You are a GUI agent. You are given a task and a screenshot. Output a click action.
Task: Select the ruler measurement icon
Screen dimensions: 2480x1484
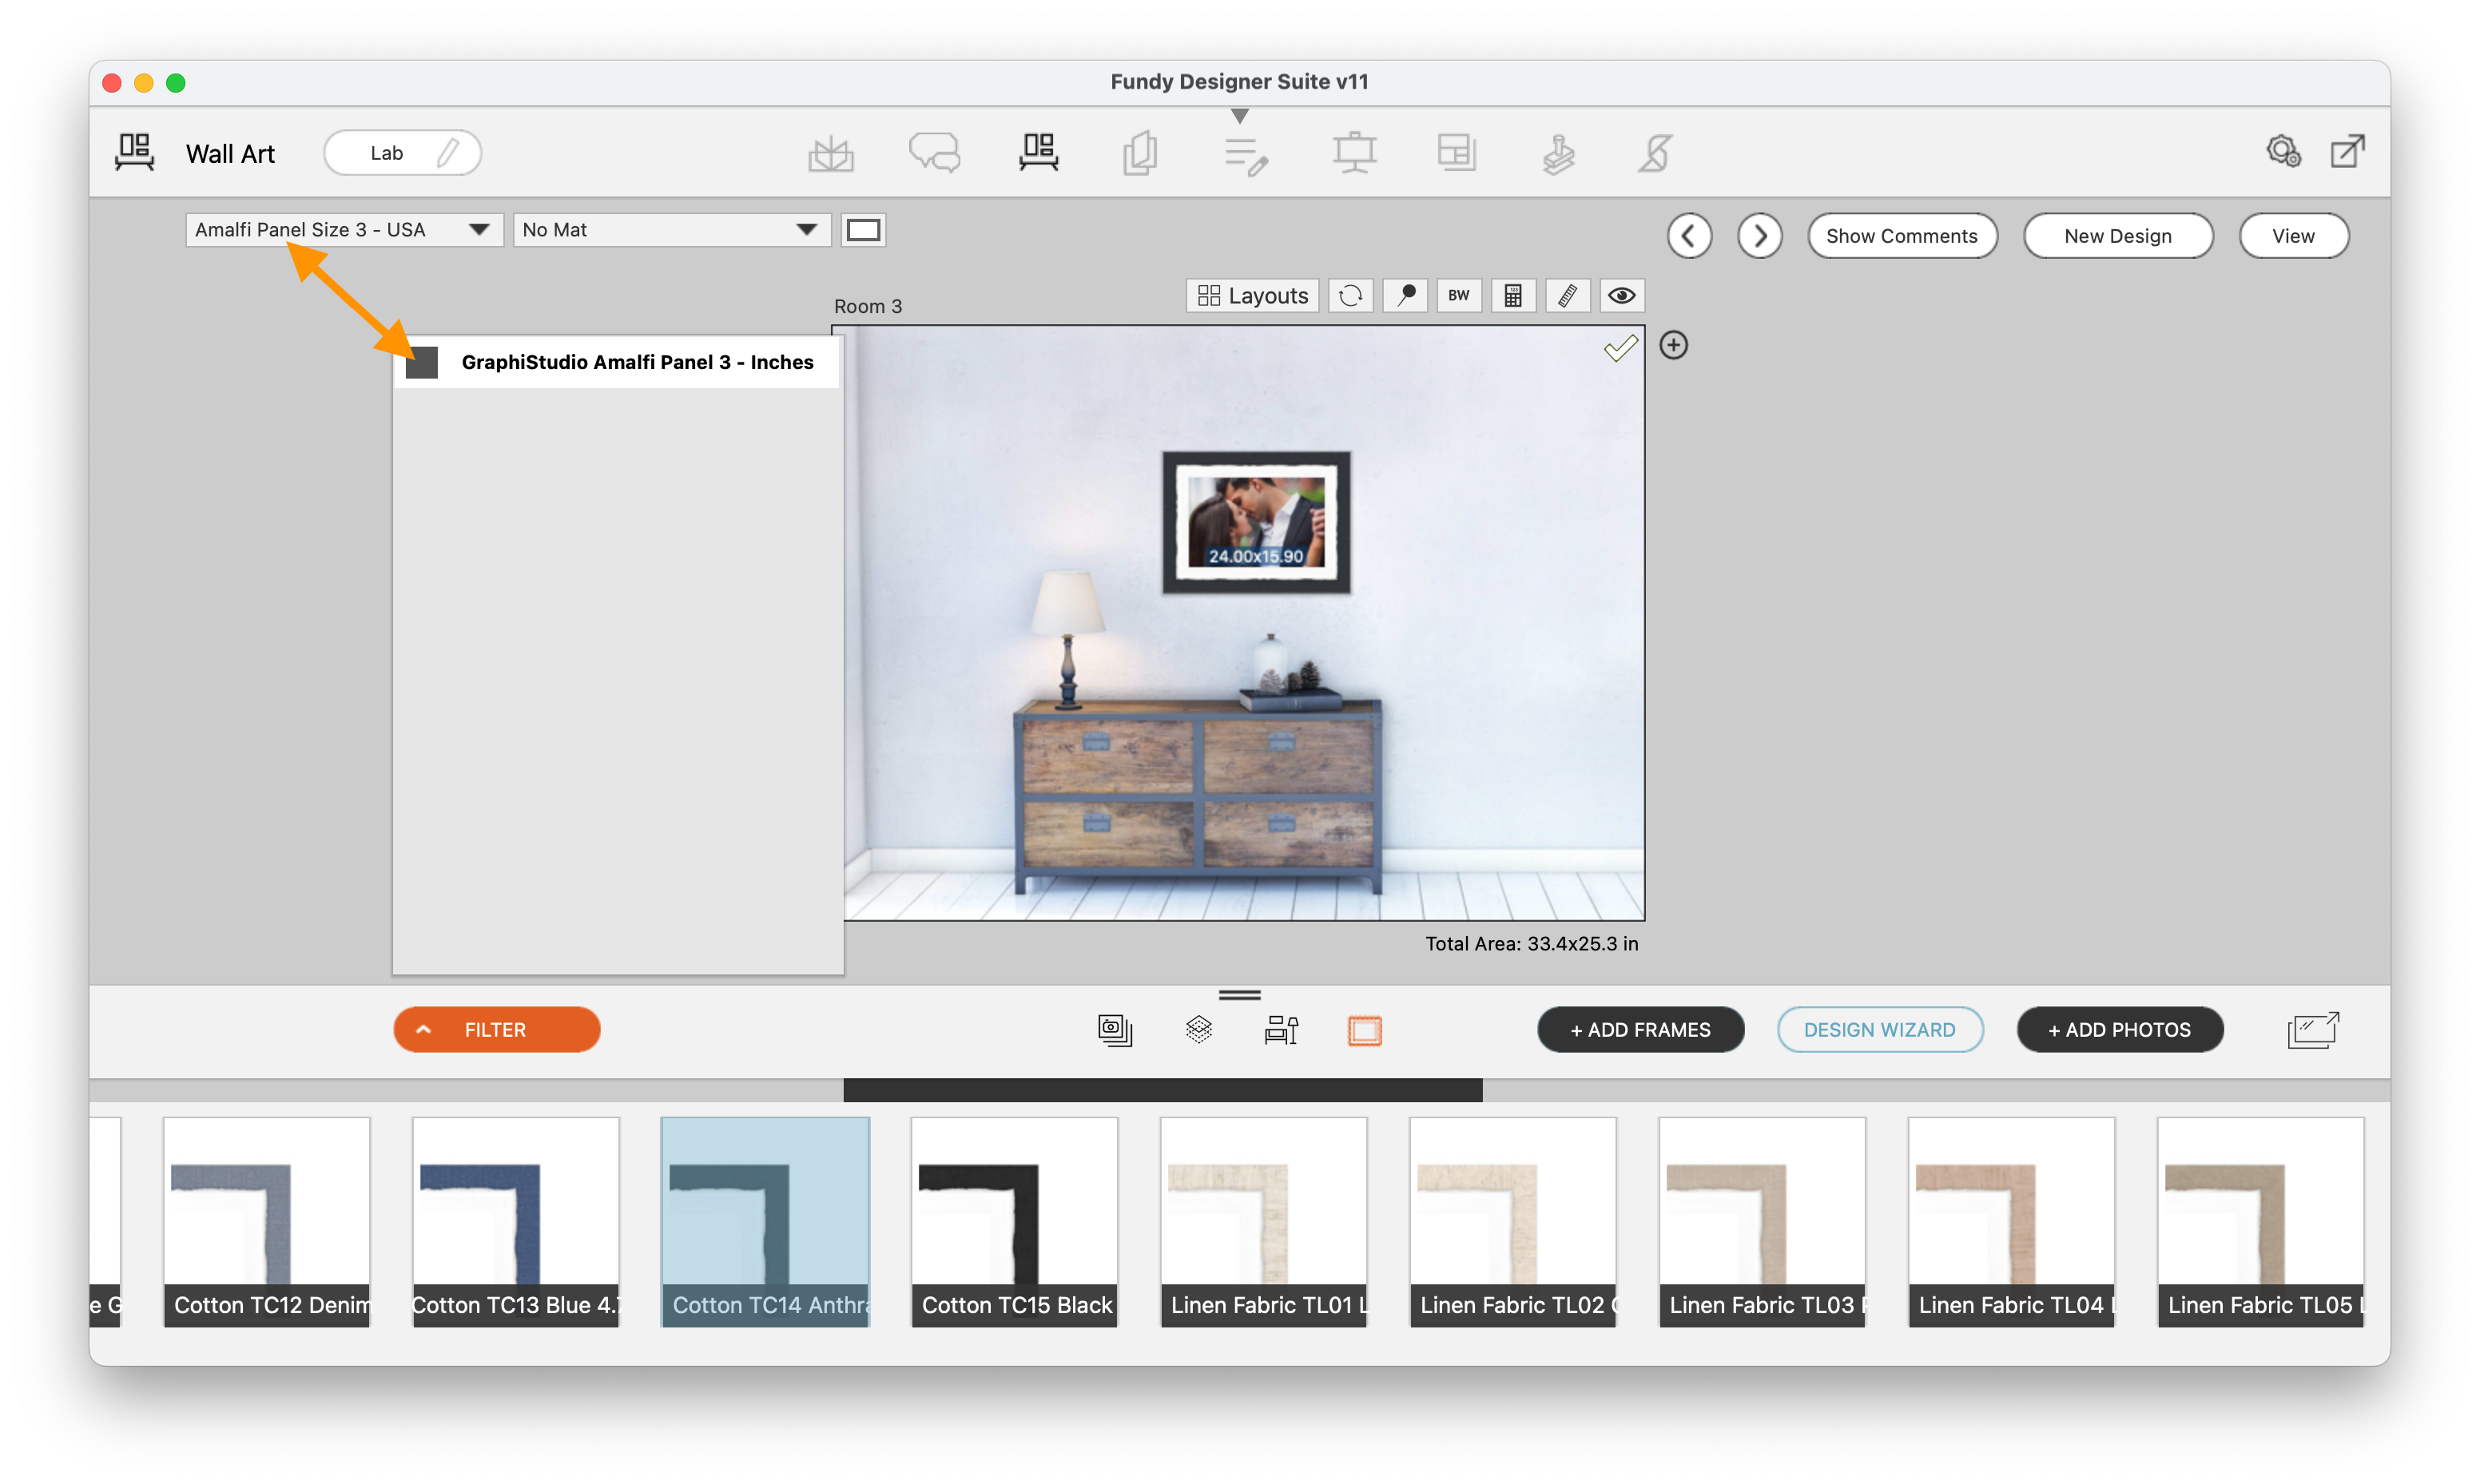1567,295
